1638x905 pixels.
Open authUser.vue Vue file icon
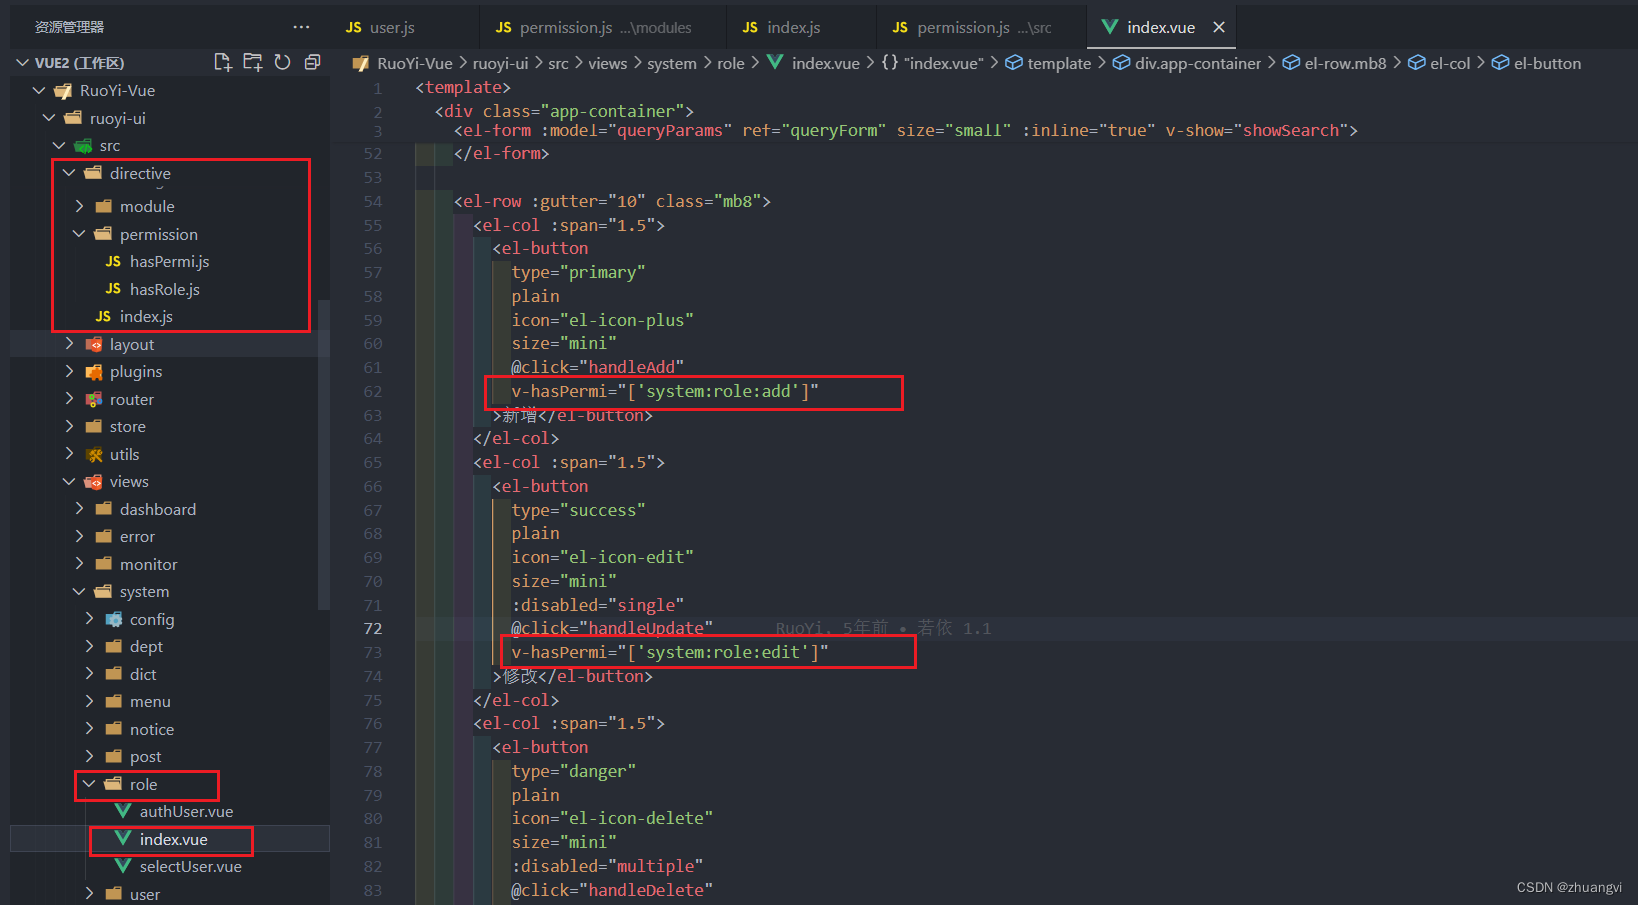click(123, 811)
